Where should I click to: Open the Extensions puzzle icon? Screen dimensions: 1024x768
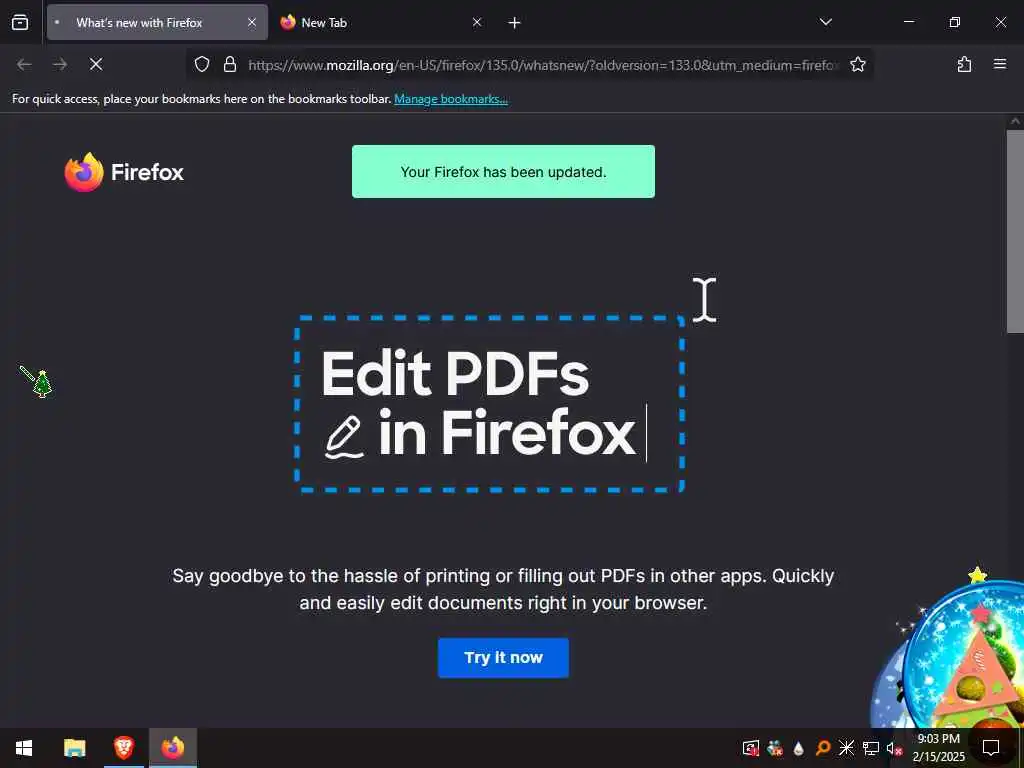(964, 64)
